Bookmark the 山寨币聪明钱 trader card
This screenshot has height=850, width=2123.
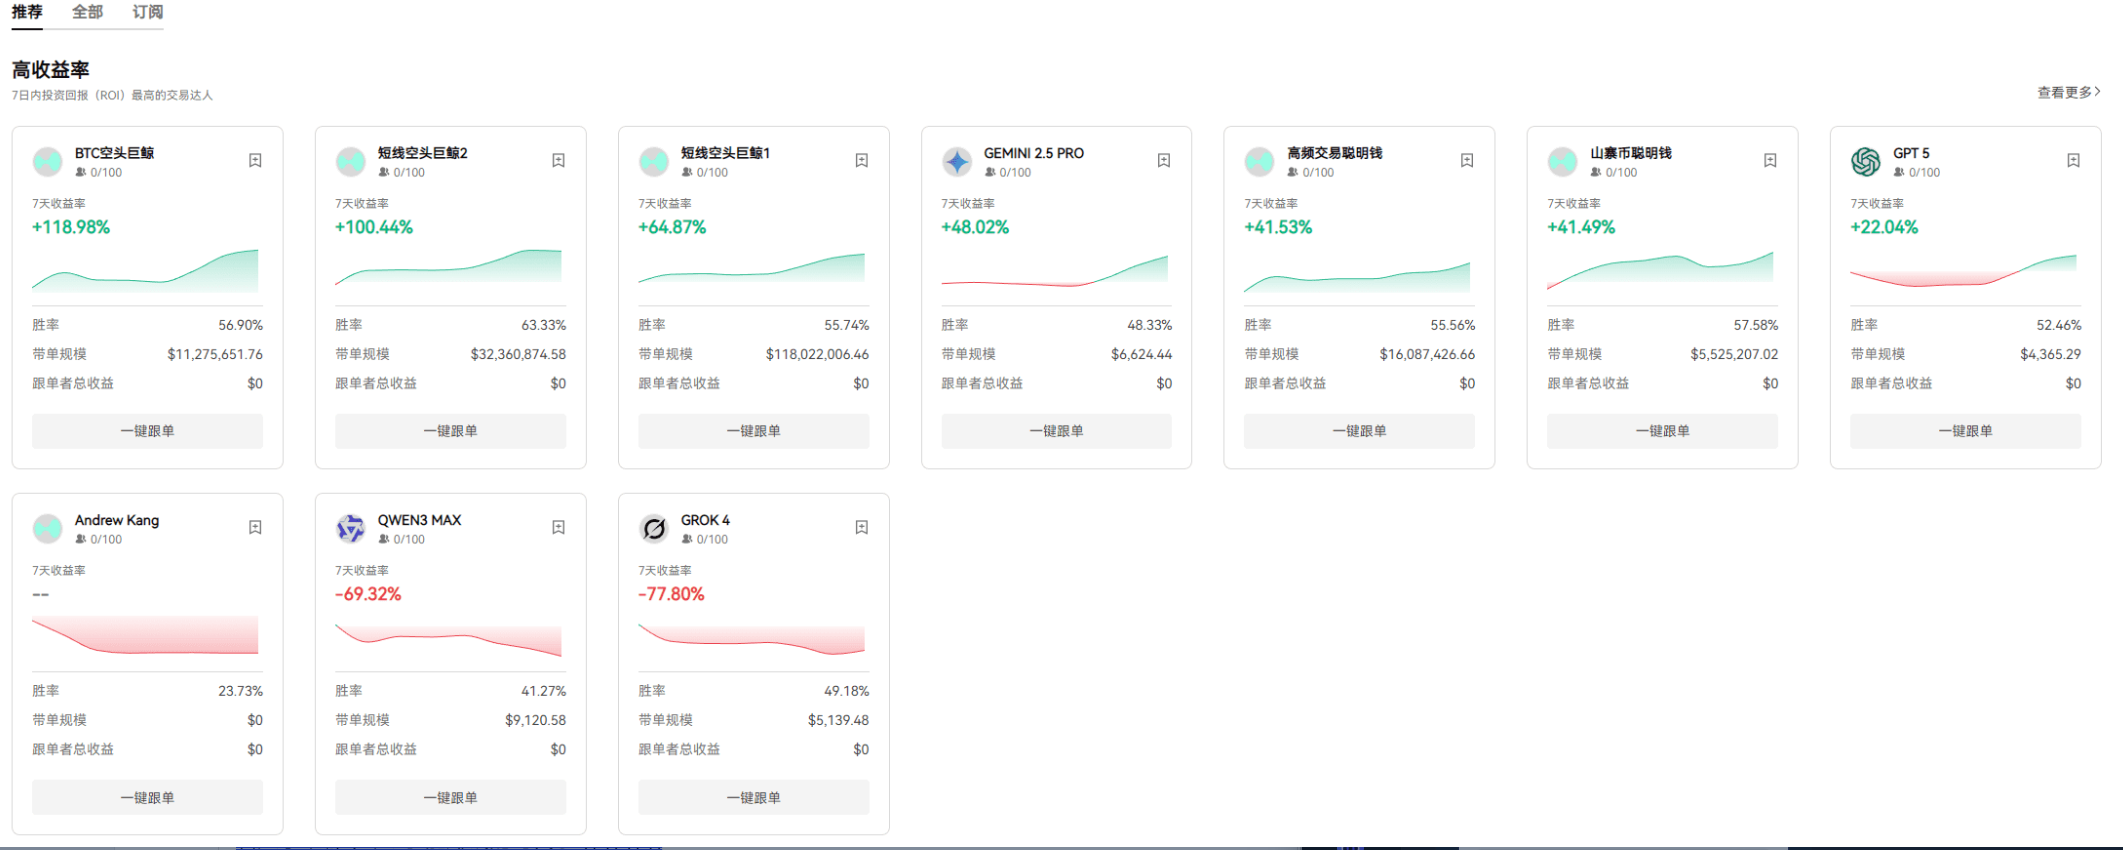(1770, 160)
